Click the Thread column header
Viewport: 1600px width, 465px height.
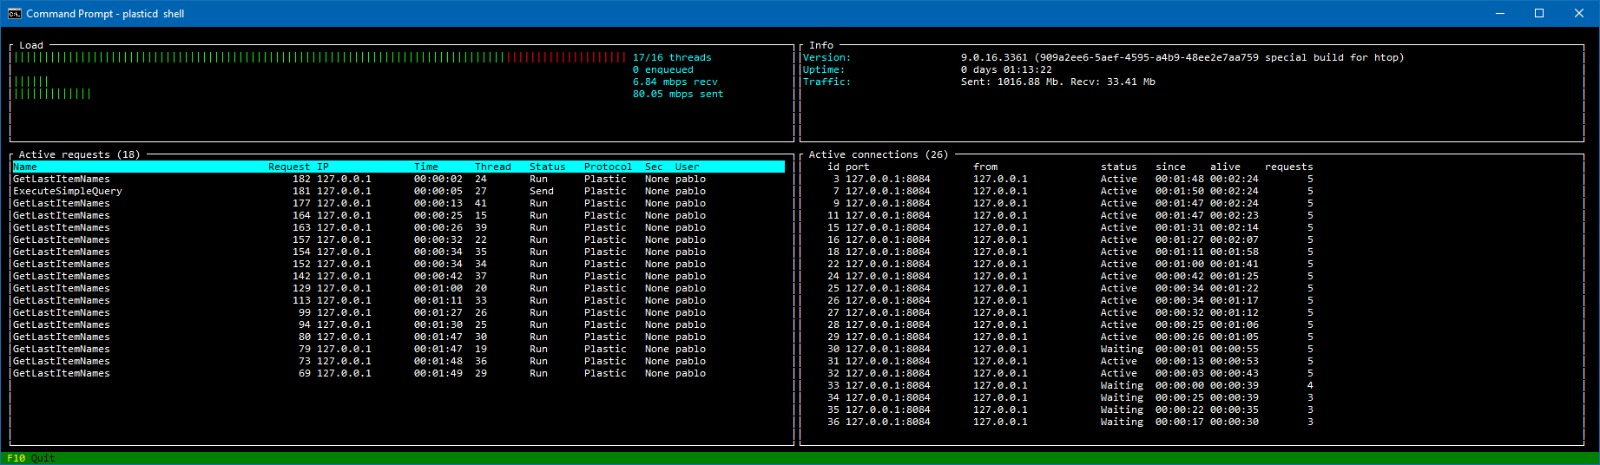[x=493, y=167]
